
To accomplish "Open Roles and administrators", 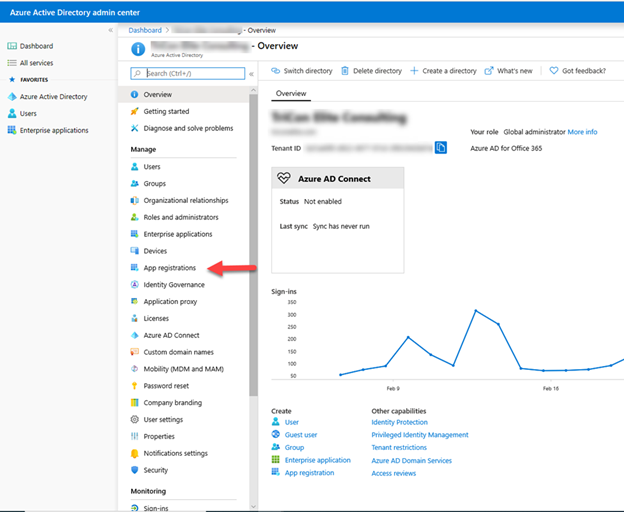I will tap(181, 217).
